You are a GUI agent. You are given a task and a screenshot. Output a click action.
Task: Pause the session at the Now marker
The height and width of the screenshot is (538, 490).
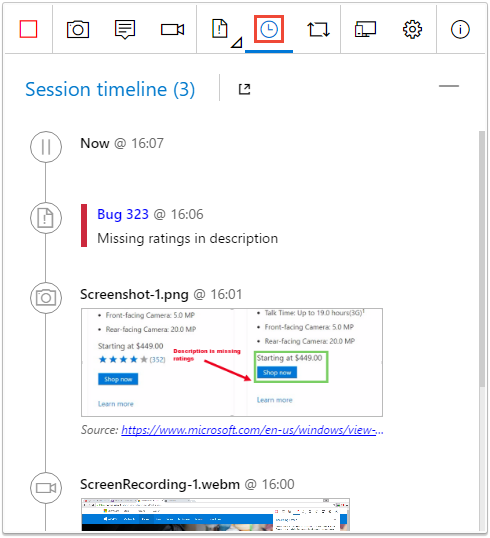(x=46, y=147)
